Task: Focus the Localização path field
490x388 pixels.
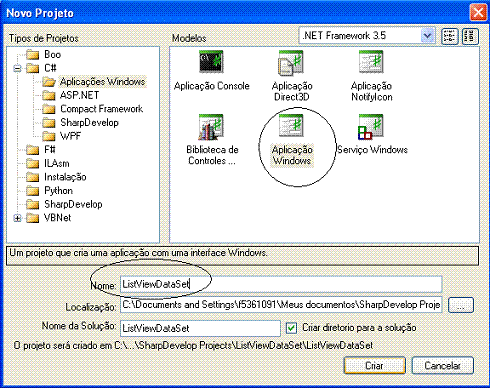Action: coord(281,305)
